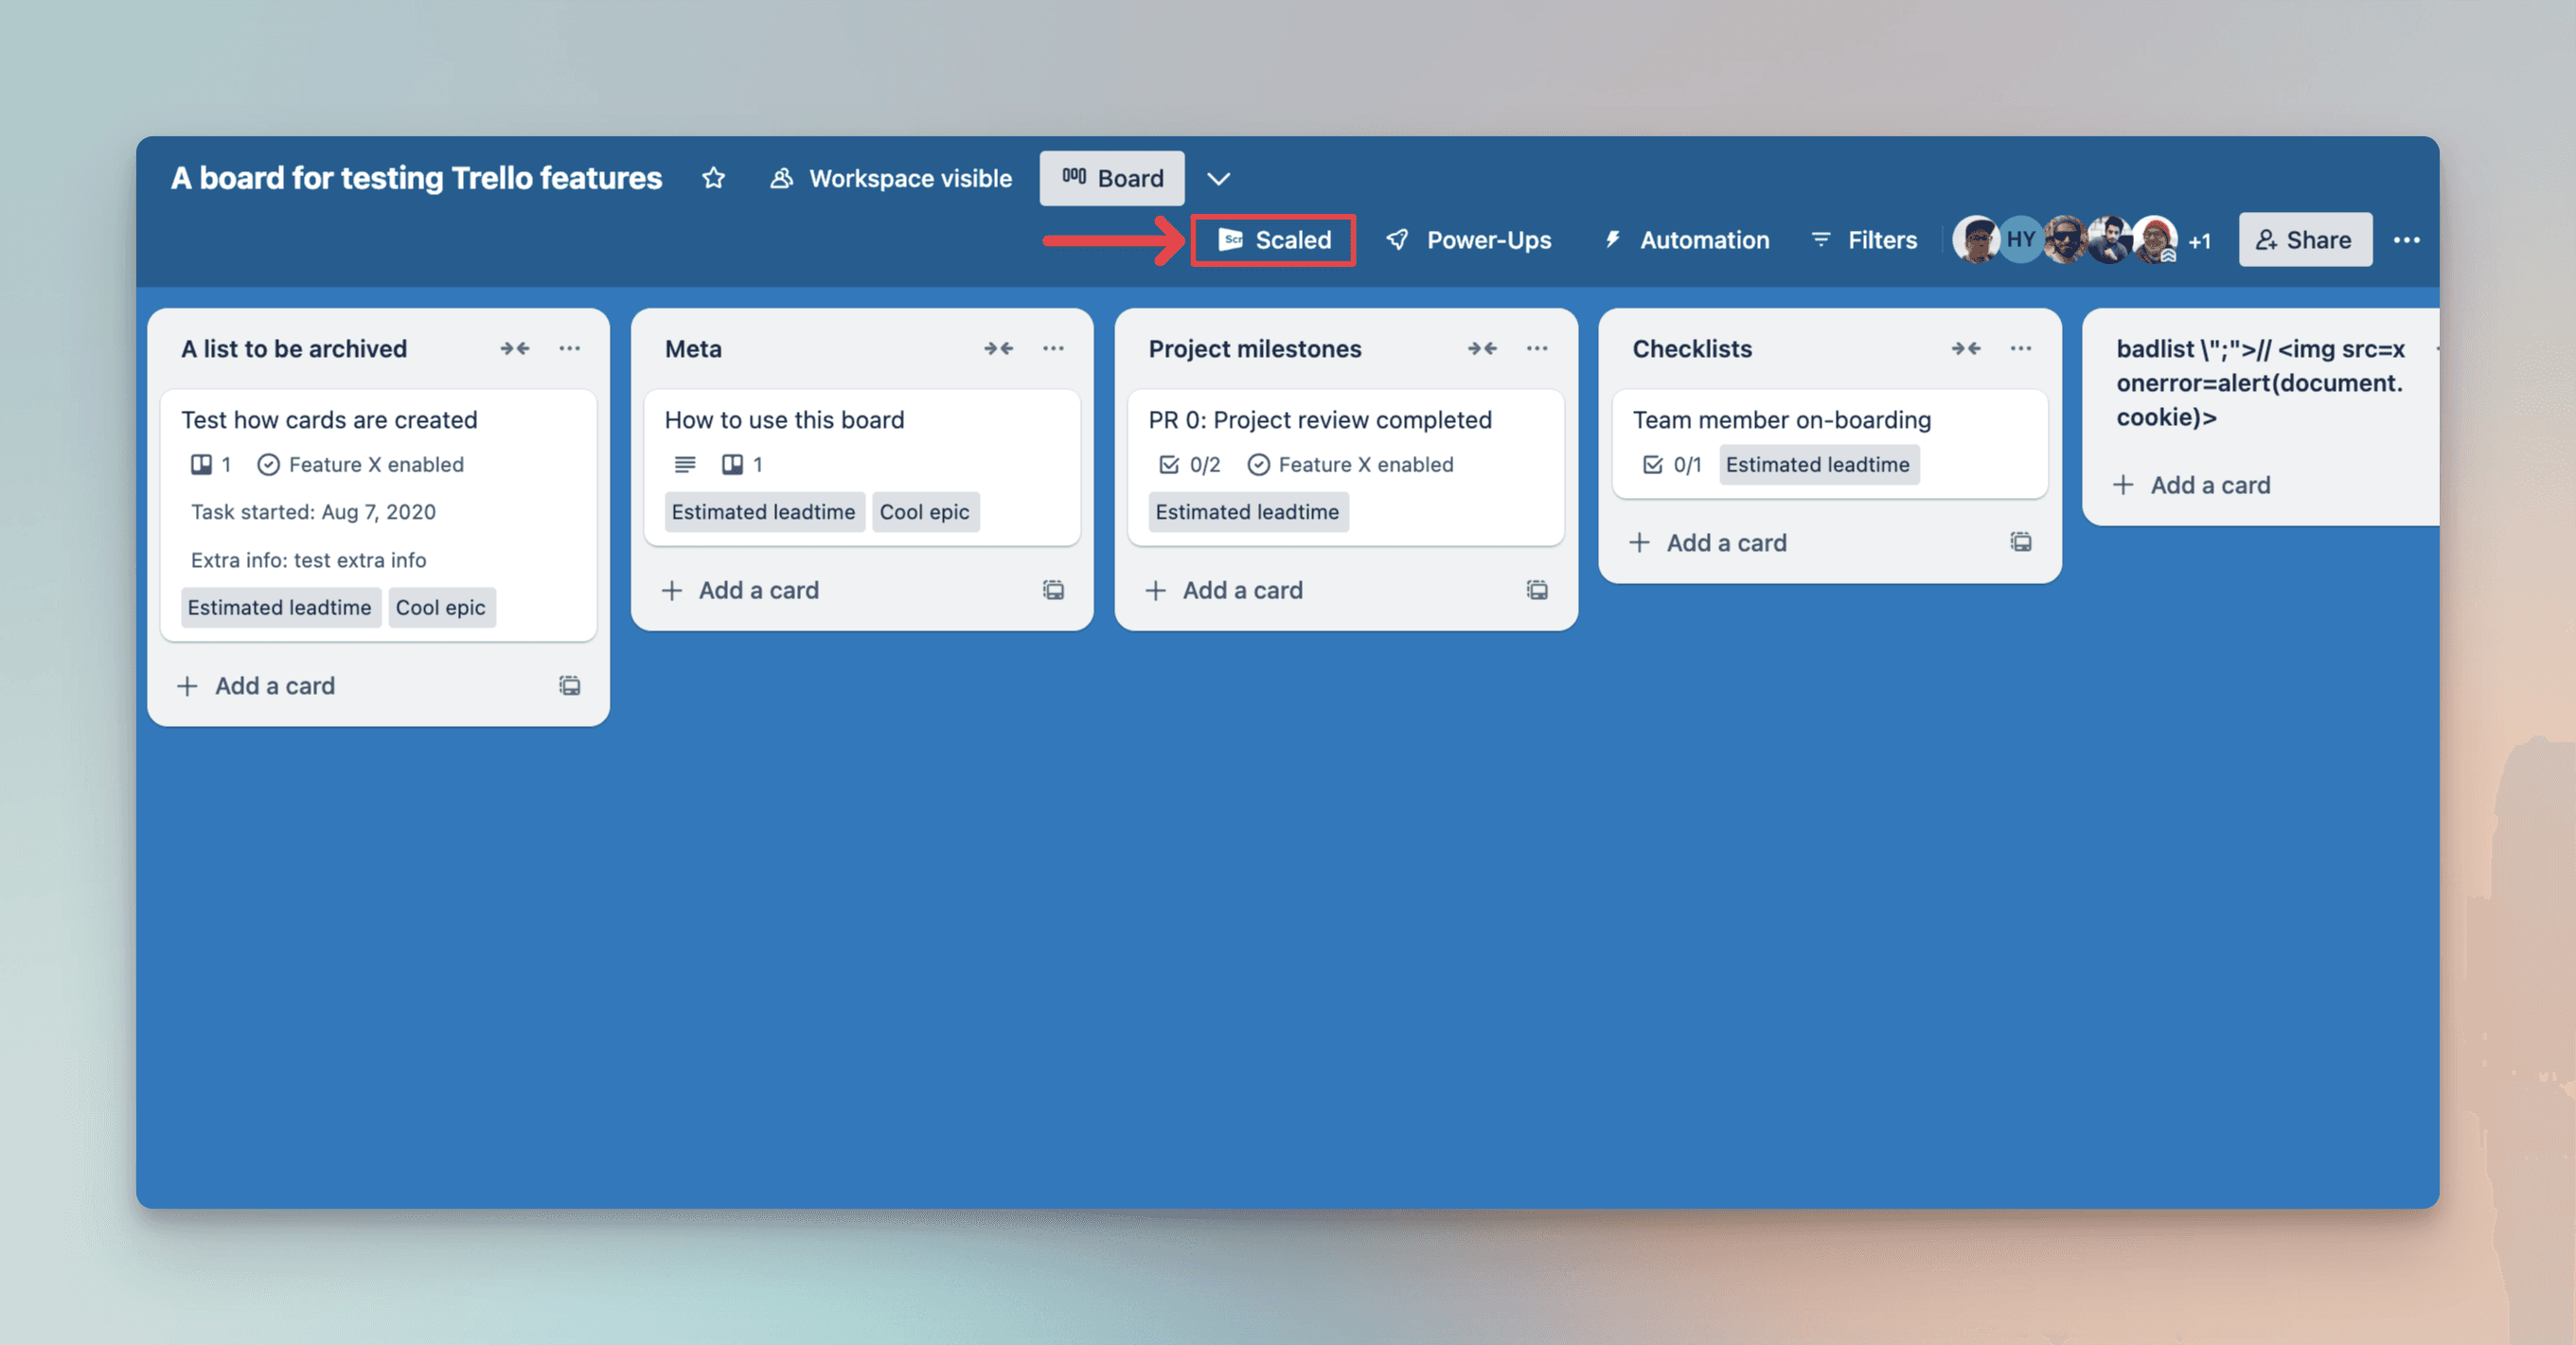Viewport: 2576px width, 1345px height.
Task: Add a card to 'A list to be archived'
Action: (x=256, y=686)
